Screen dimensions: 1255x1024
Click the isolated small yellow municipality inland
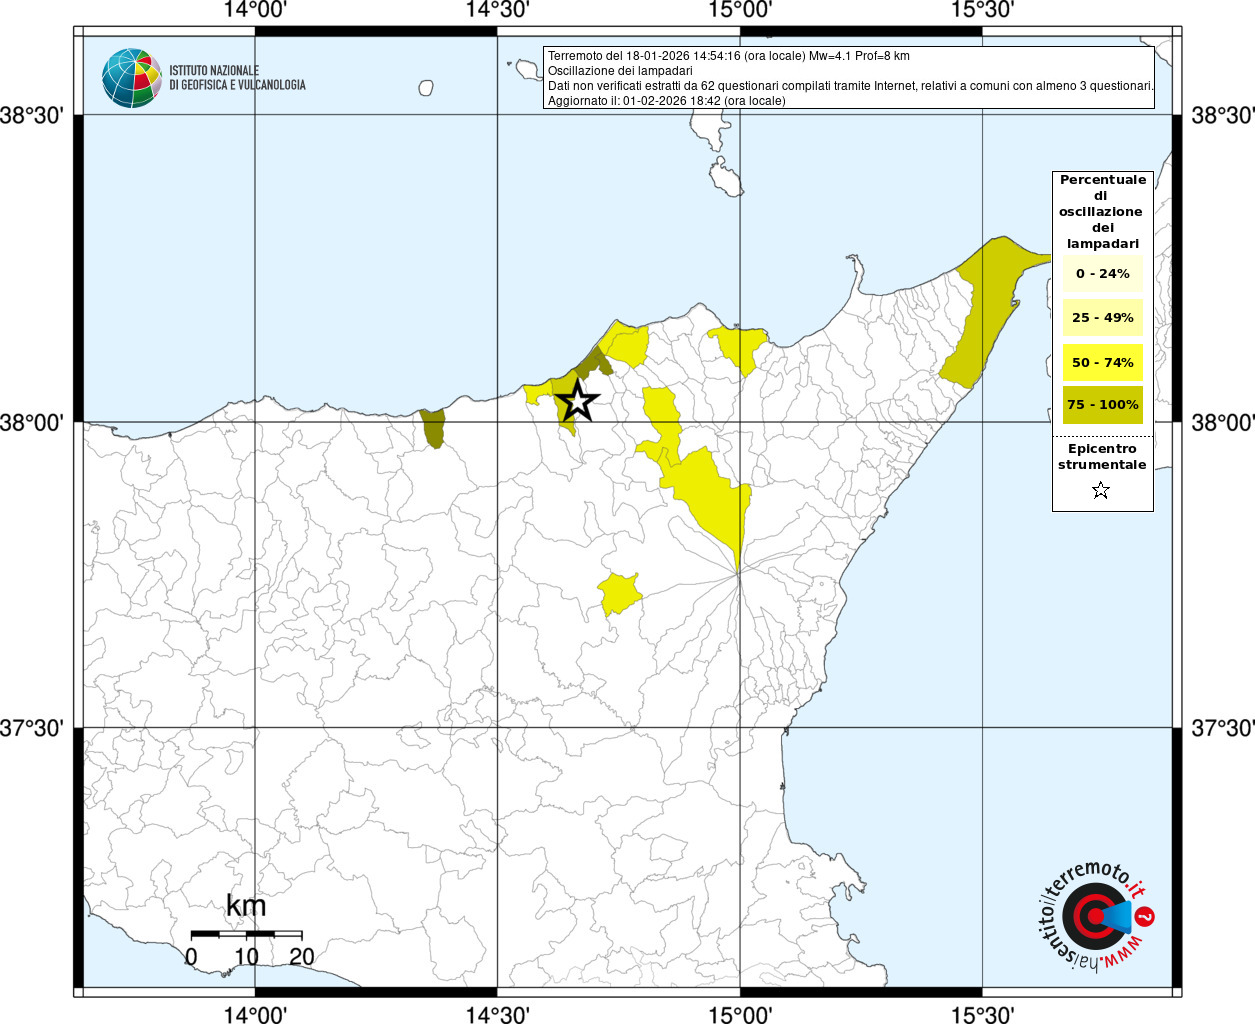tap(620, 594)
